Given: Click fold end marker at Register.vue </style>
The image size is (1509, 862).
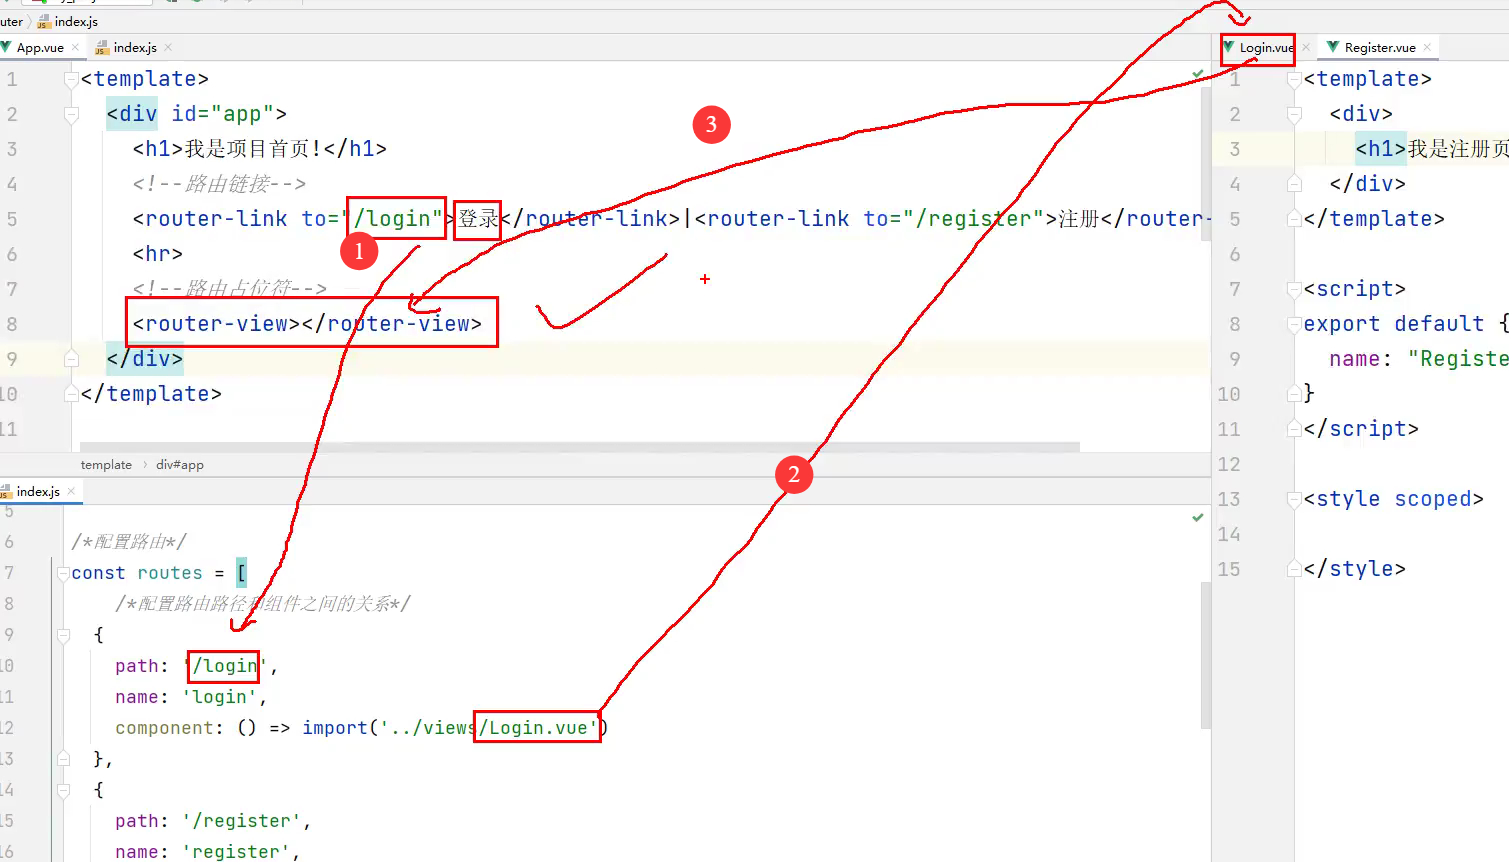Looking at the screenshot, I should pyautogui.click(x=1294, y=569).
